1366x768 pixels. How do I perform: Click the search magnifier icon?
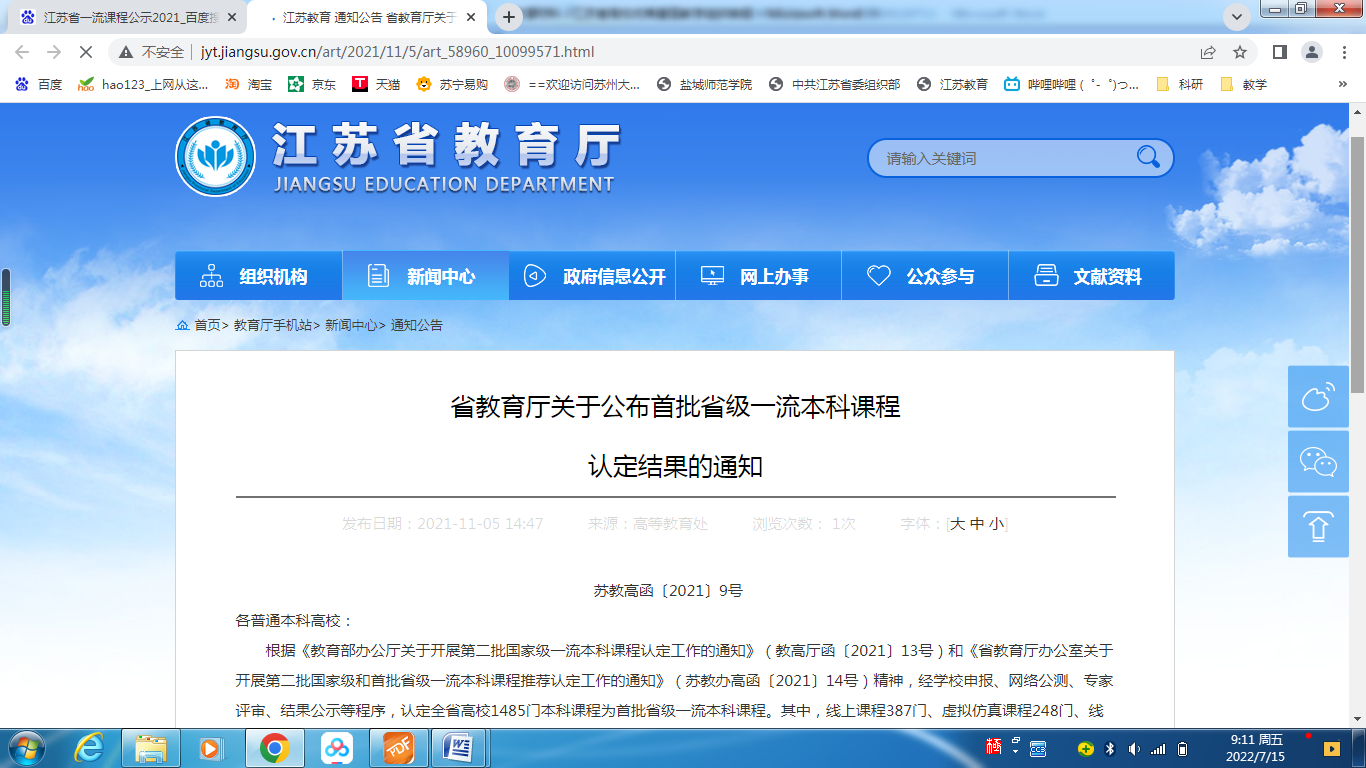pyautogui.click(x=1147, y=157)
